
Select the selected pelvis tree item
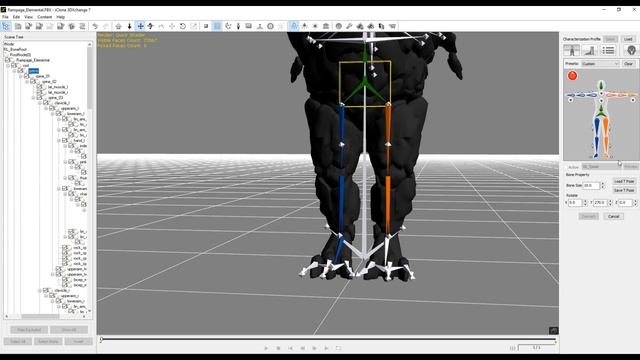33,71
